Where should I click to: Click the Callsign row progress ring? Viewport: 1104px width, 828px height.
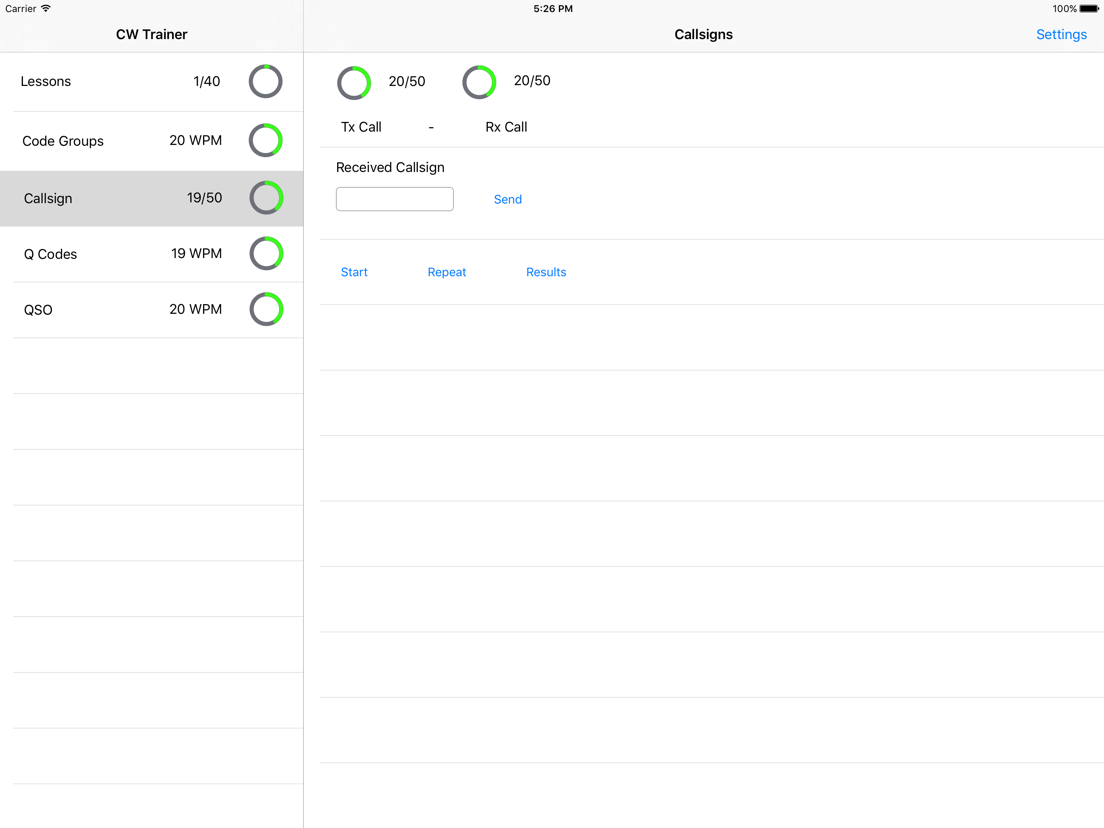[266, 198]
